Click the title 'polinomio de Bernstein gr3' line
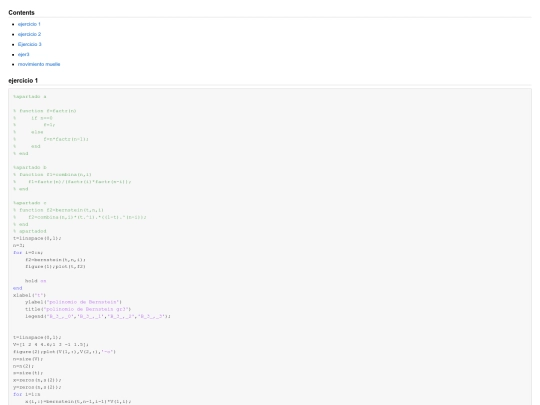 [78, 309]
